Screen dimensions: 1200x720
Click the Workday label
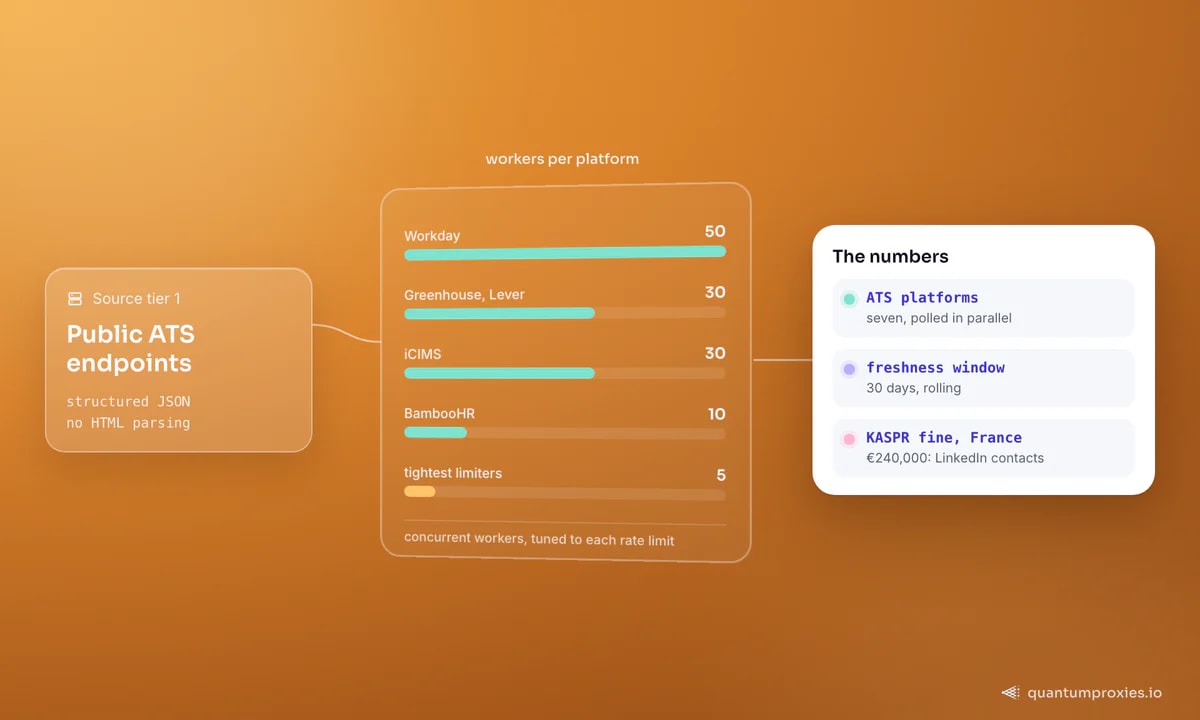tap(432, 236)
